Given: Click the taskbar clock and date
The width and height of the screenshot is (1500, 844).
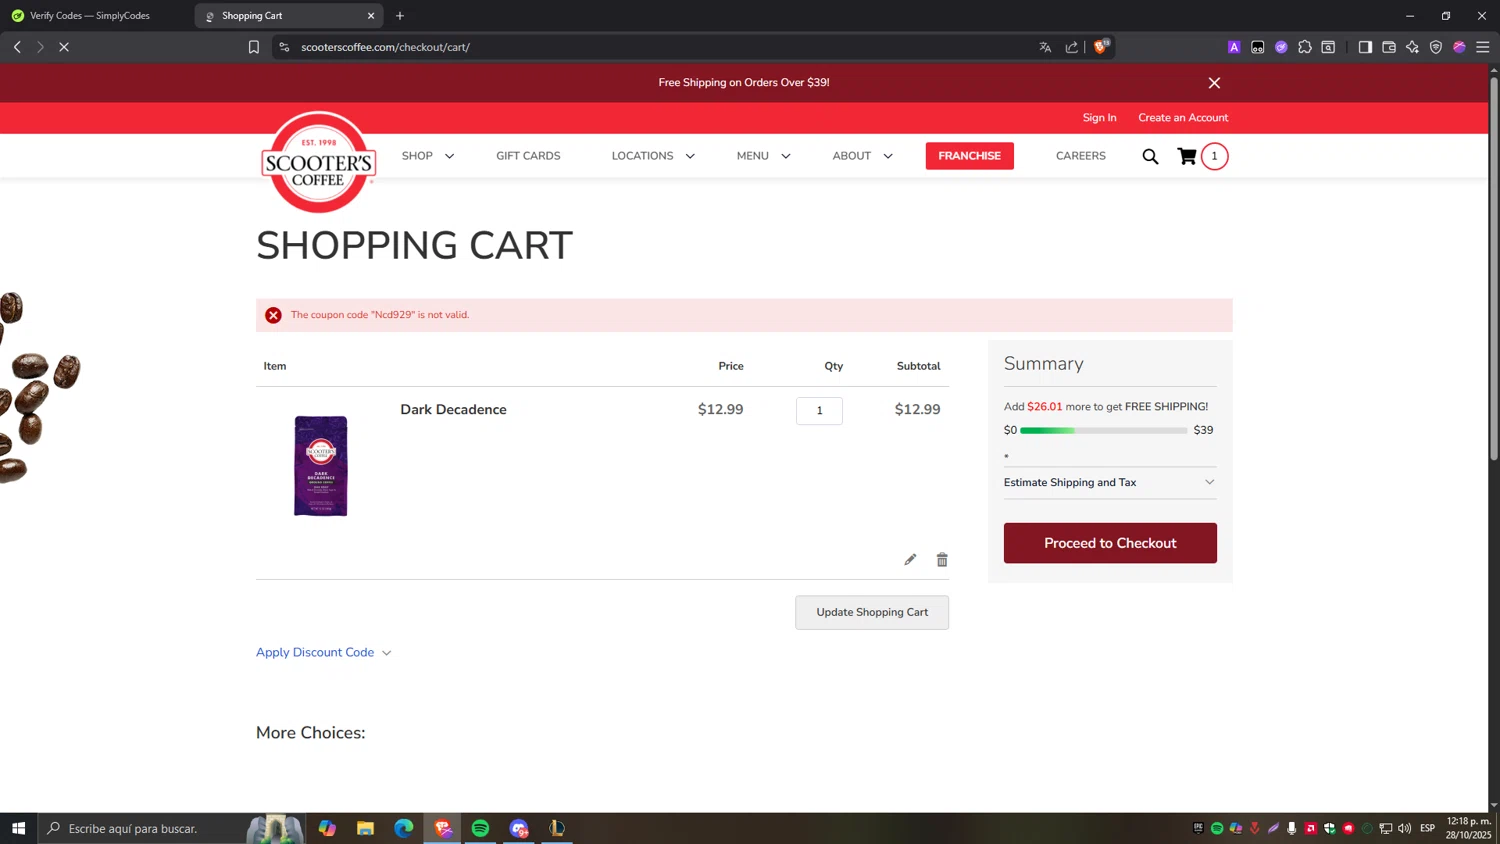Looking at the screenshot, I should point(1468,828).
